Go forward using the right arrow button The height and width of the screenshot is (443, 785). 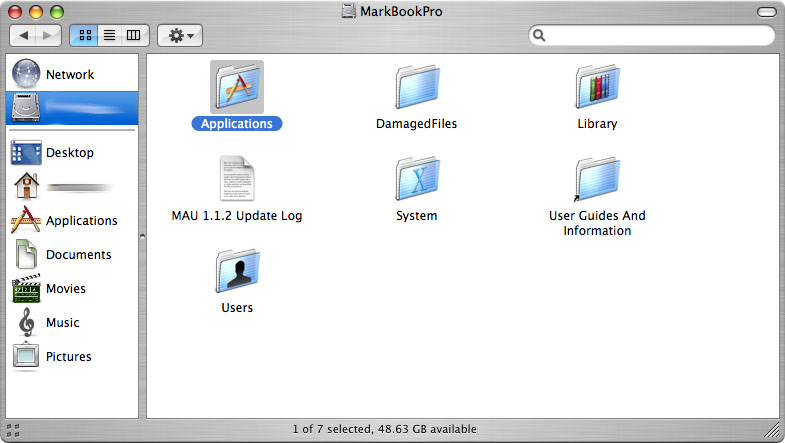pyautogui.click(x=49, y=35)
